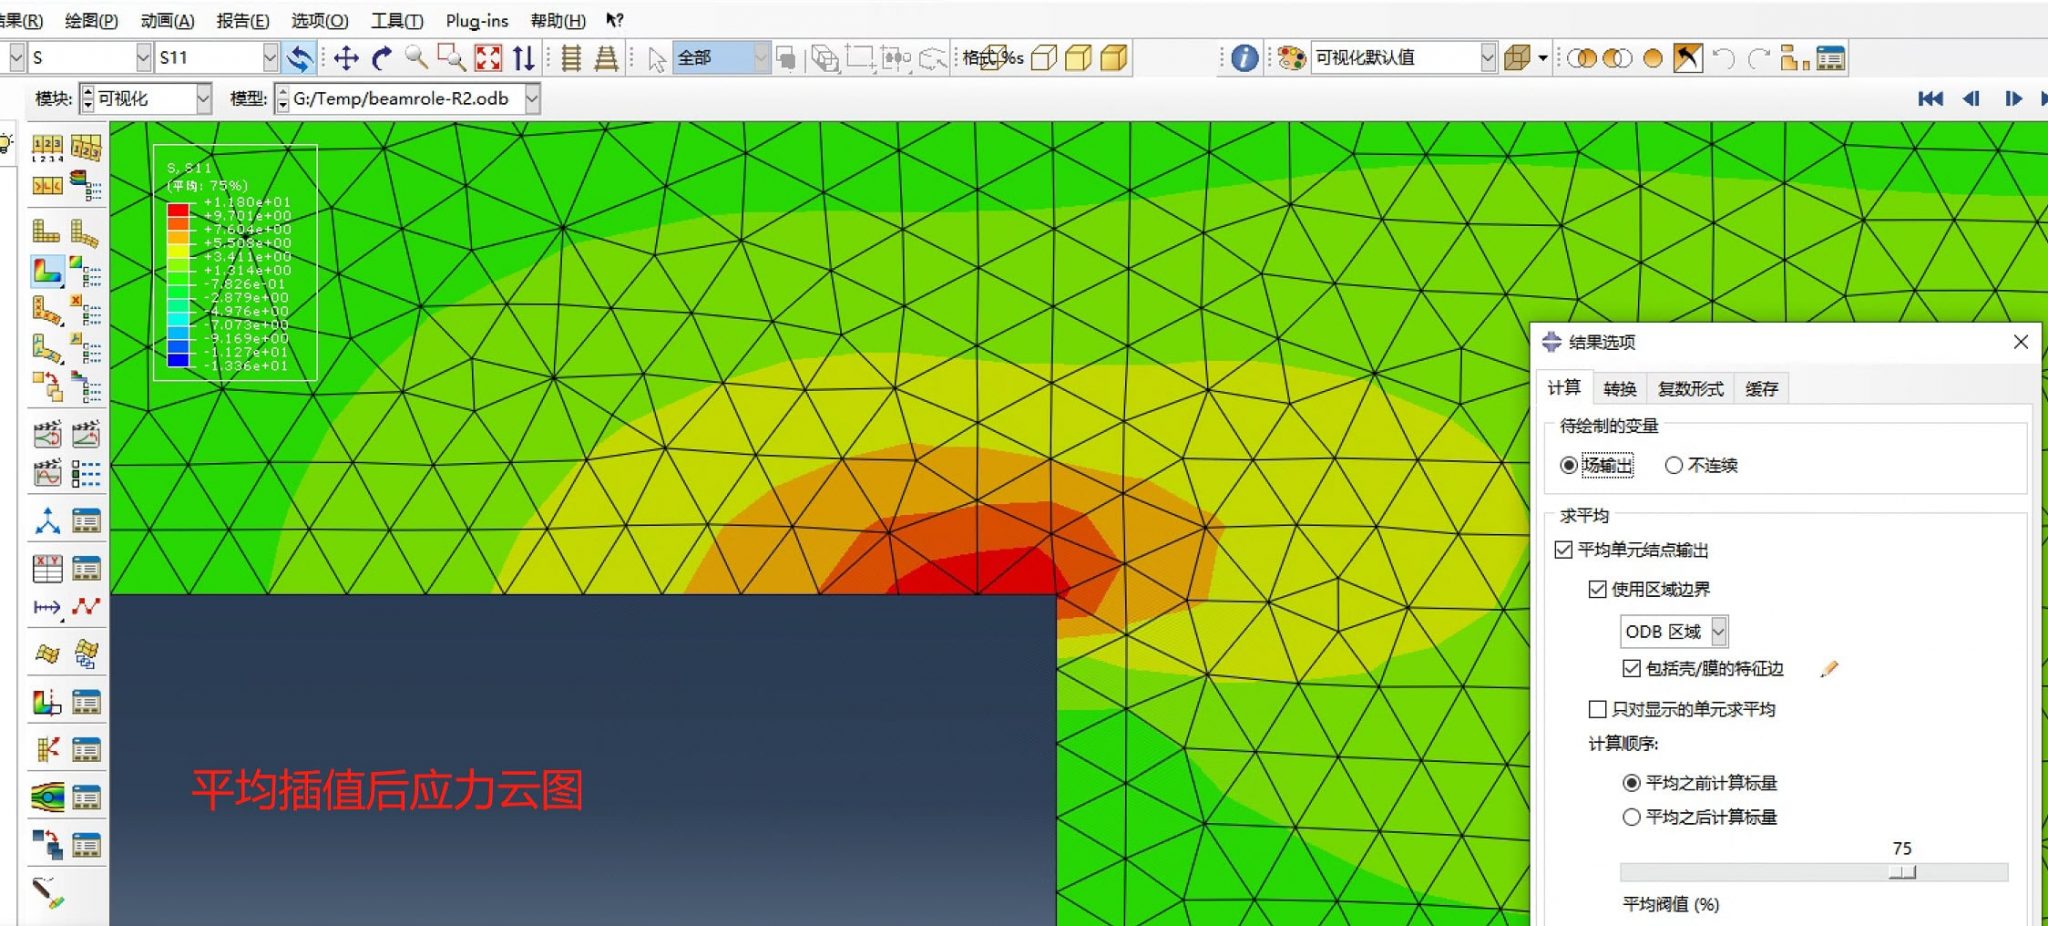Select 平均之后计算标量 radio option

(x=1633, y=817)
